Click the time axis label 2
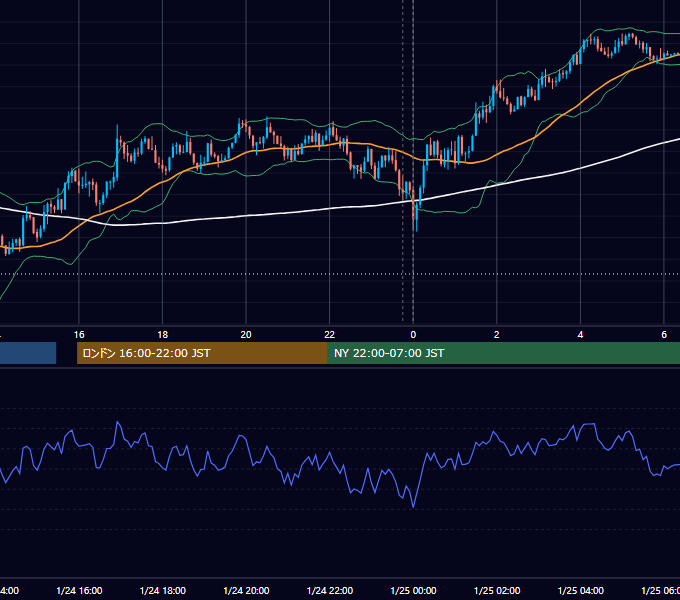 point(497,335)
